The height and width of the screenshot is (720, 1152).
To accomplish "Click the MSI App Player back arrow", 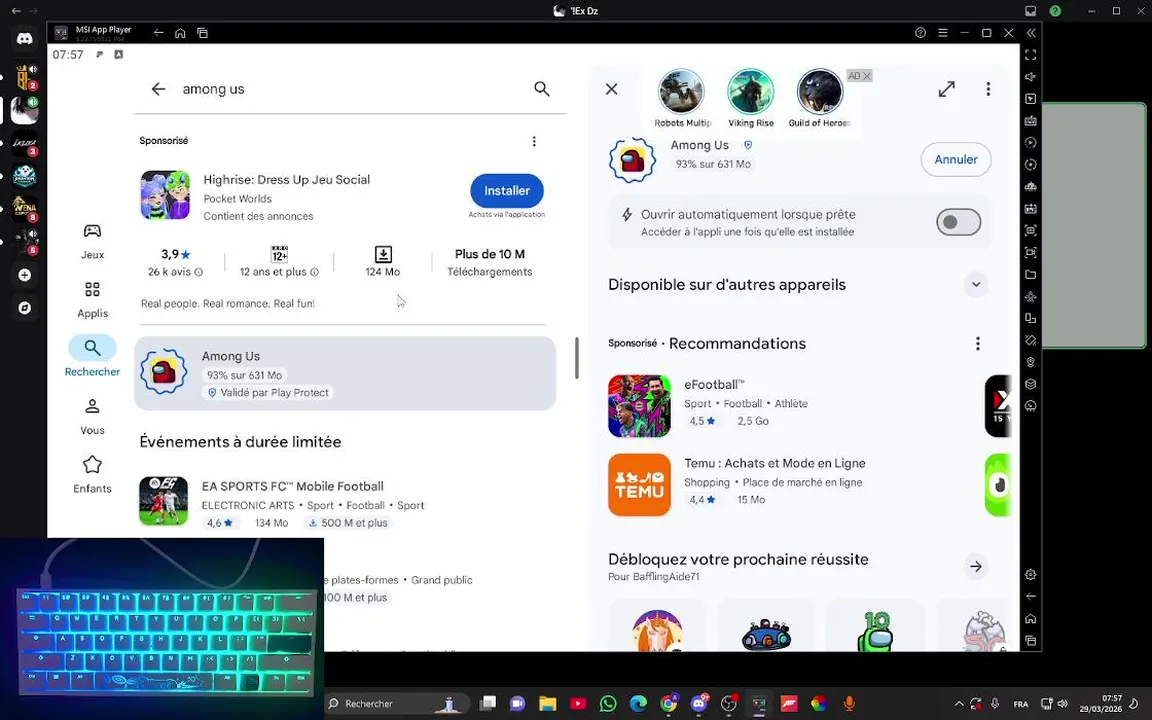I will [158, 33].
